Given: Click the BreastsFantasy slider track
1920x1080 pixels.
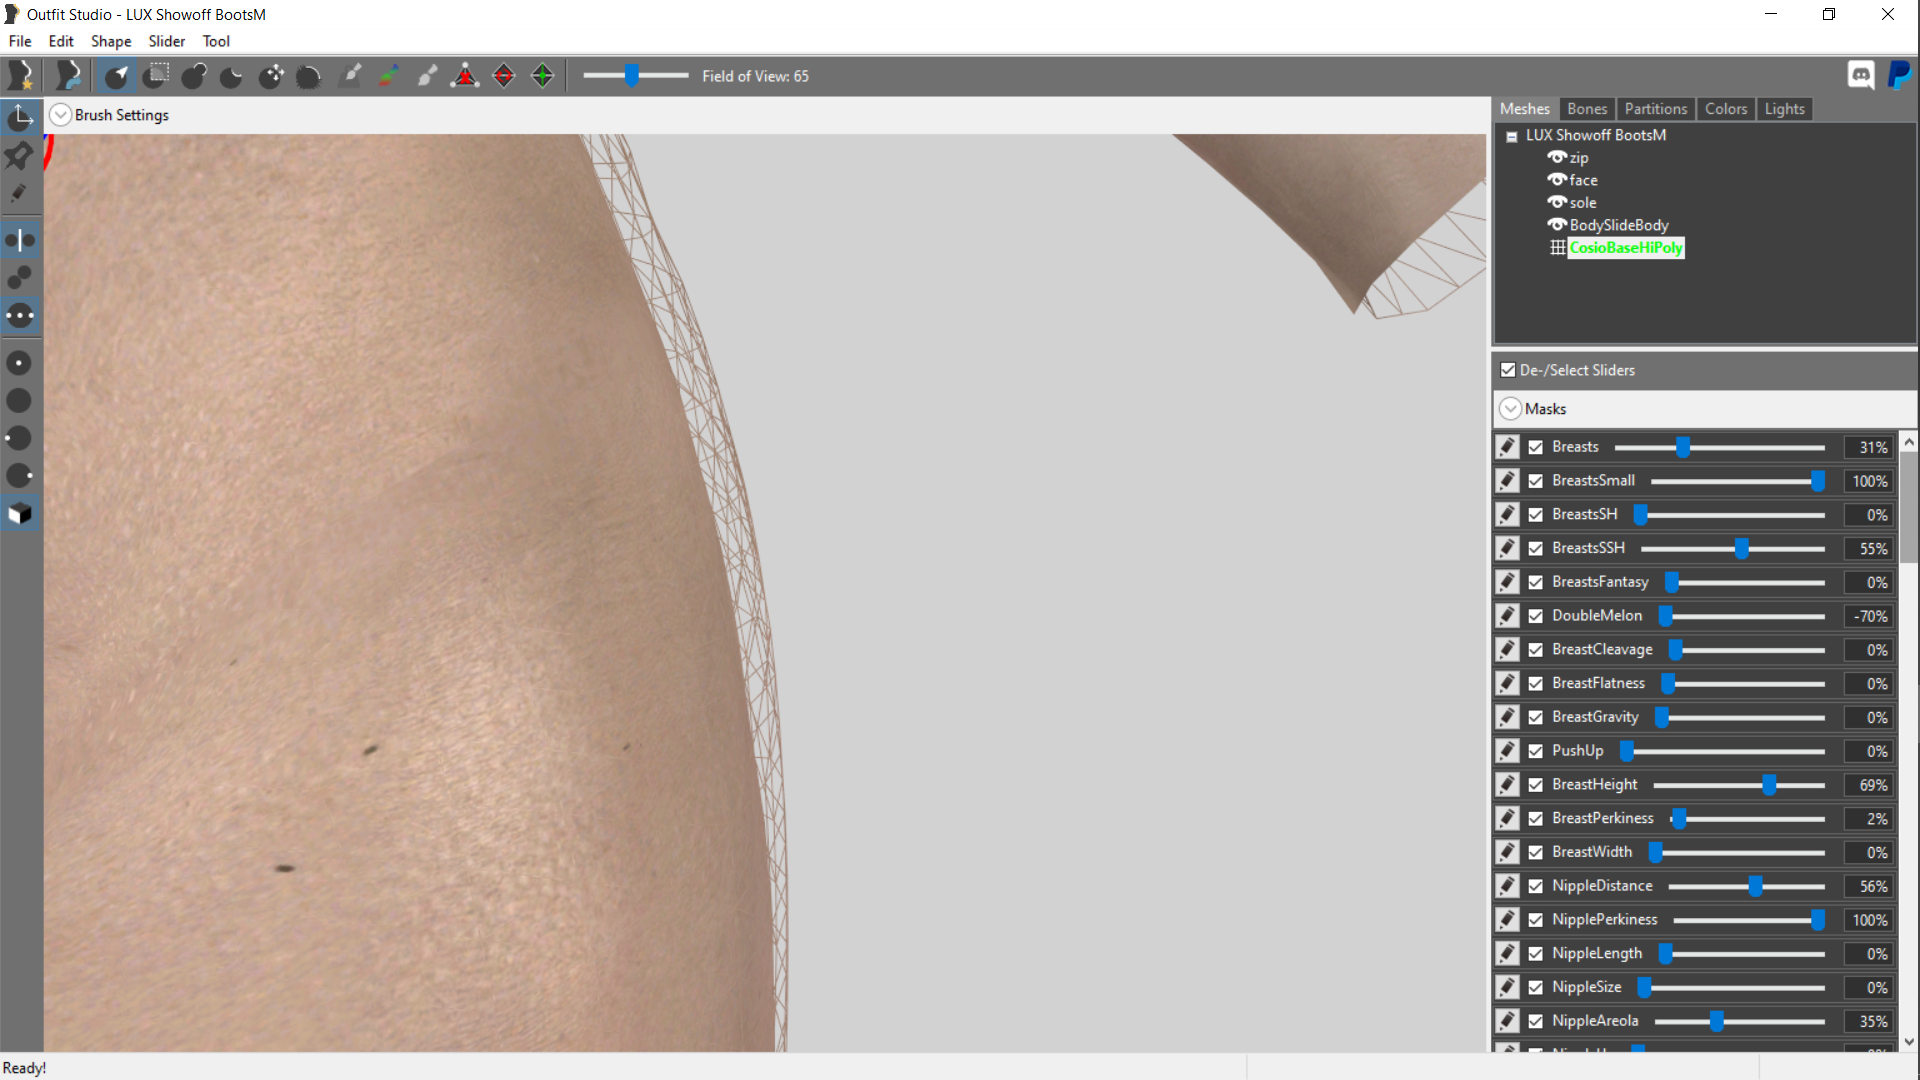Looking at the screenshot, I should coord(1745,582).
